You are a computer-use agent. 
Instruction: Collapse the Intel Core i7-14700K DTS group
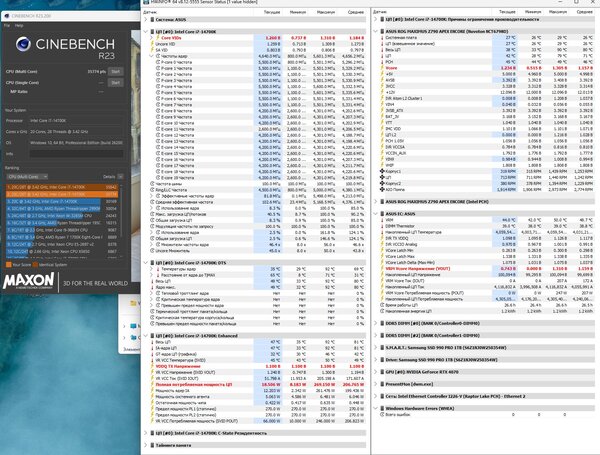[145, 263]
